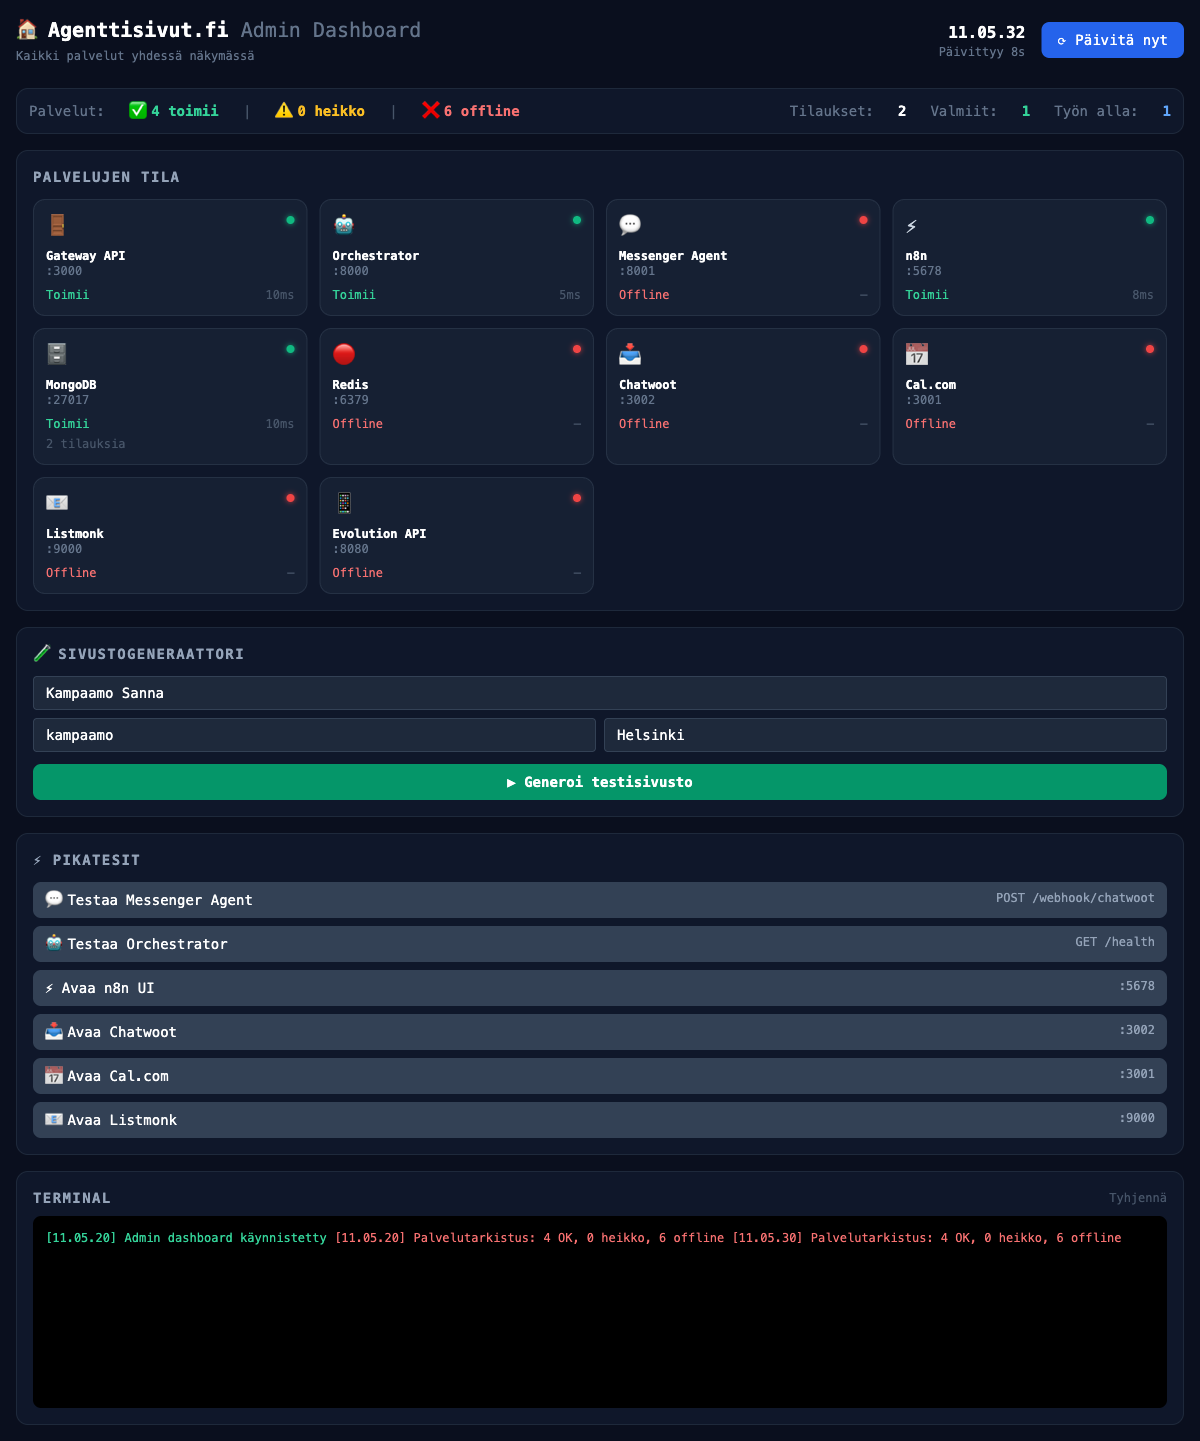Click the Generoi testisivusto button

coord(600,782)
